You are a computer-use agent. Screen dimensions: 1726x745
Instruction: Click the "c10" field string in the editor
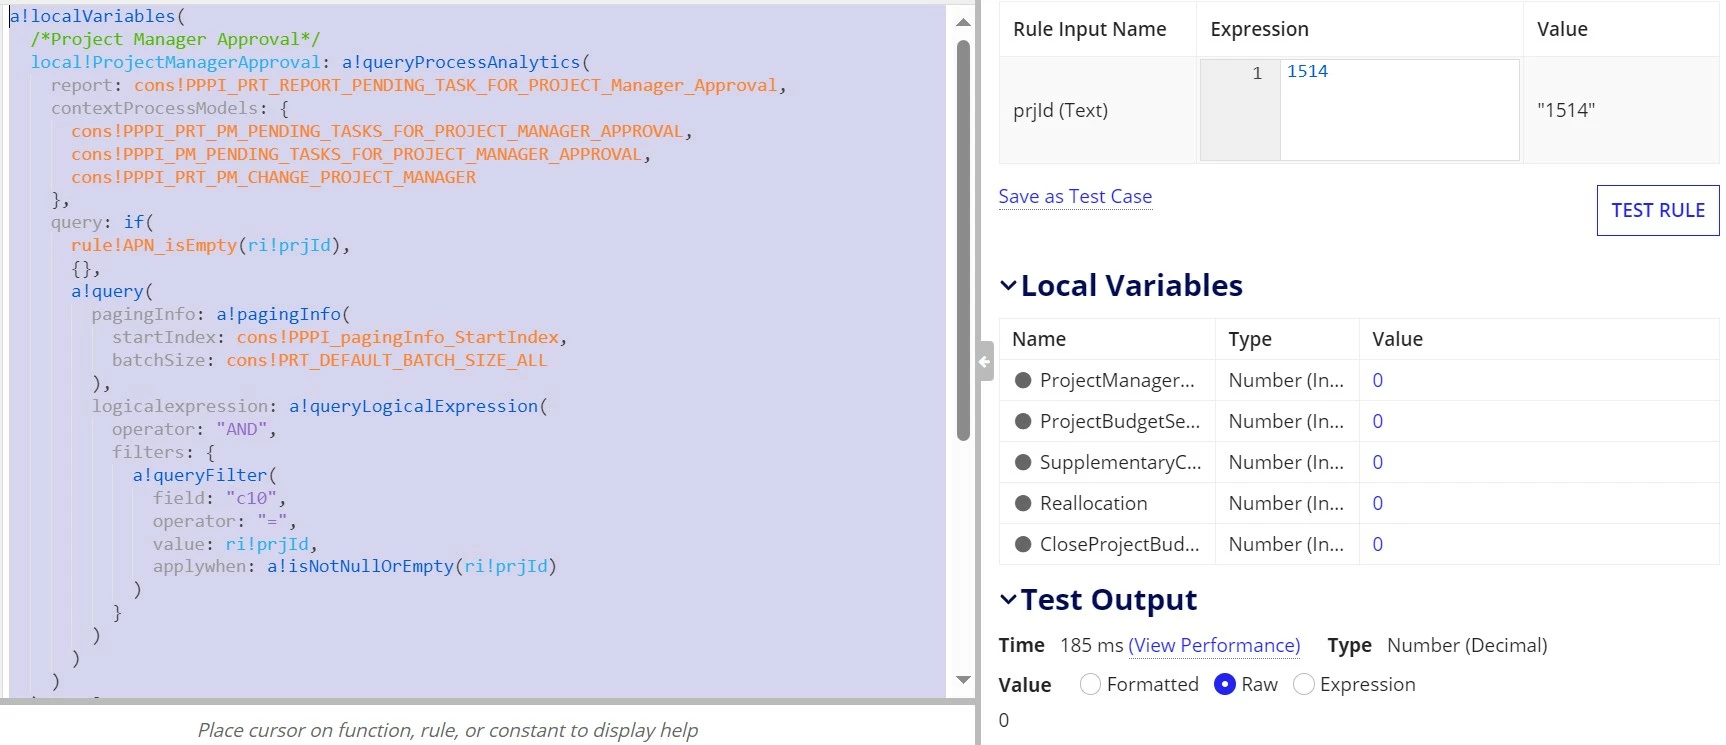(x=252, y=498)
